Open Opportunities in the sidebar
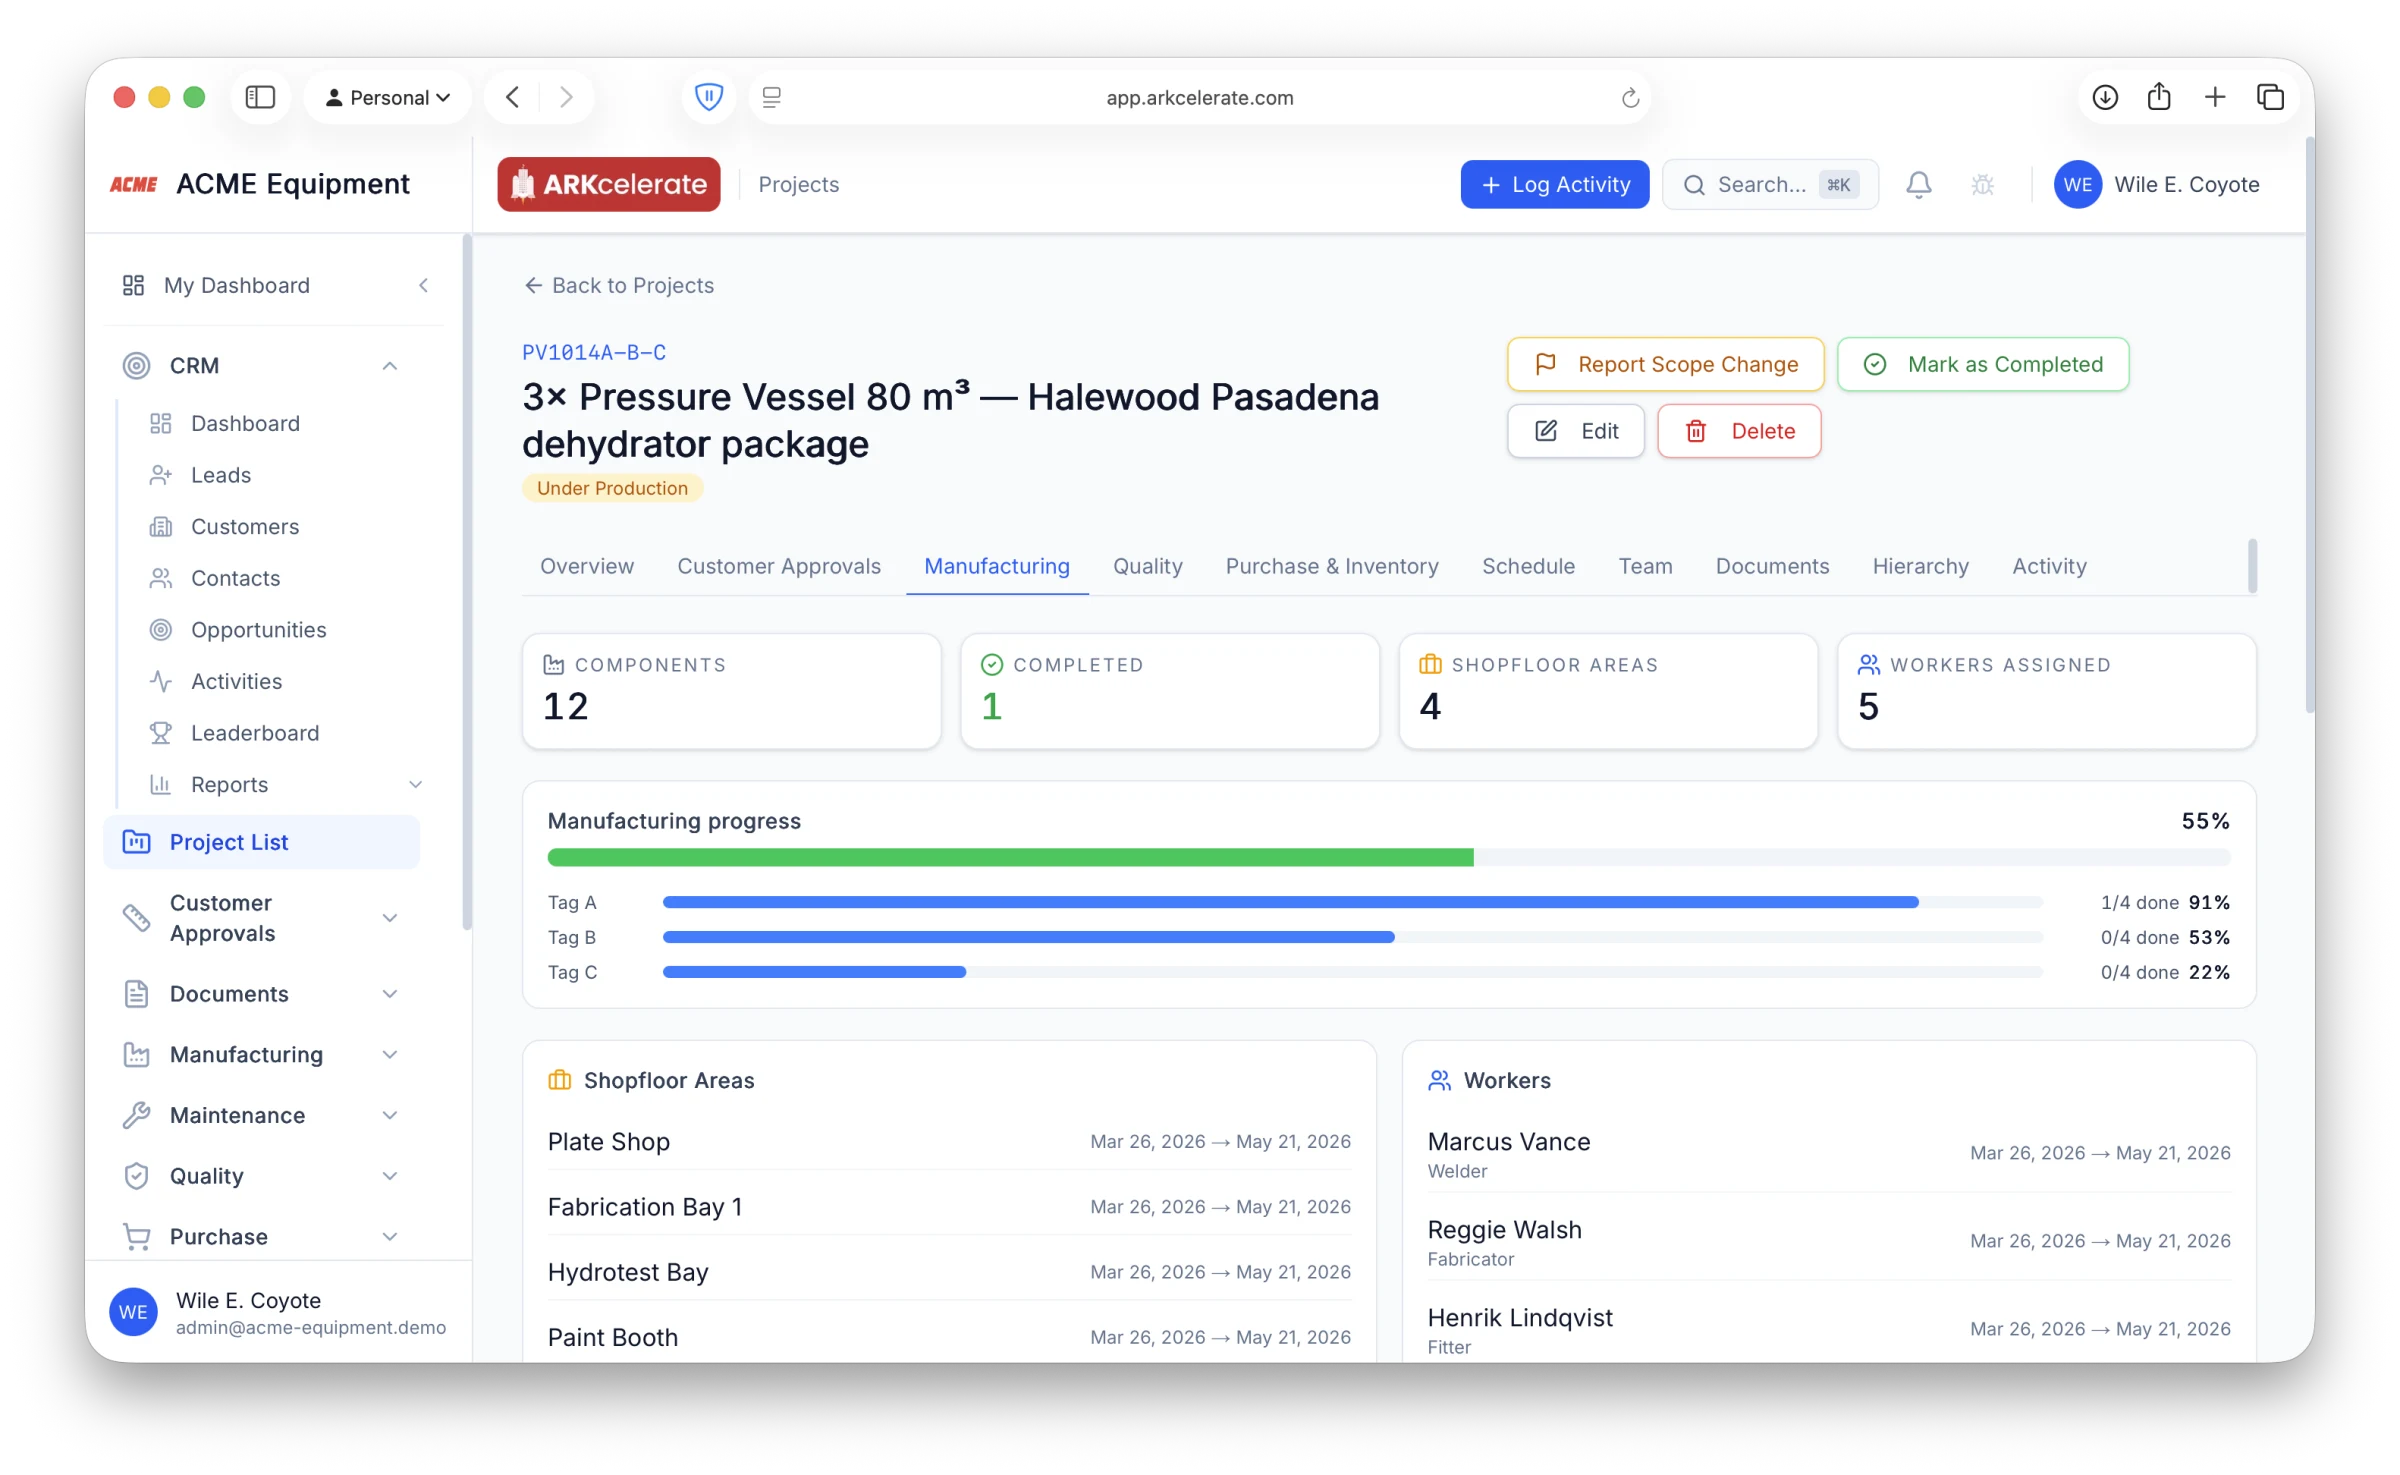The image size is (2400, 1475). point(258,629)
